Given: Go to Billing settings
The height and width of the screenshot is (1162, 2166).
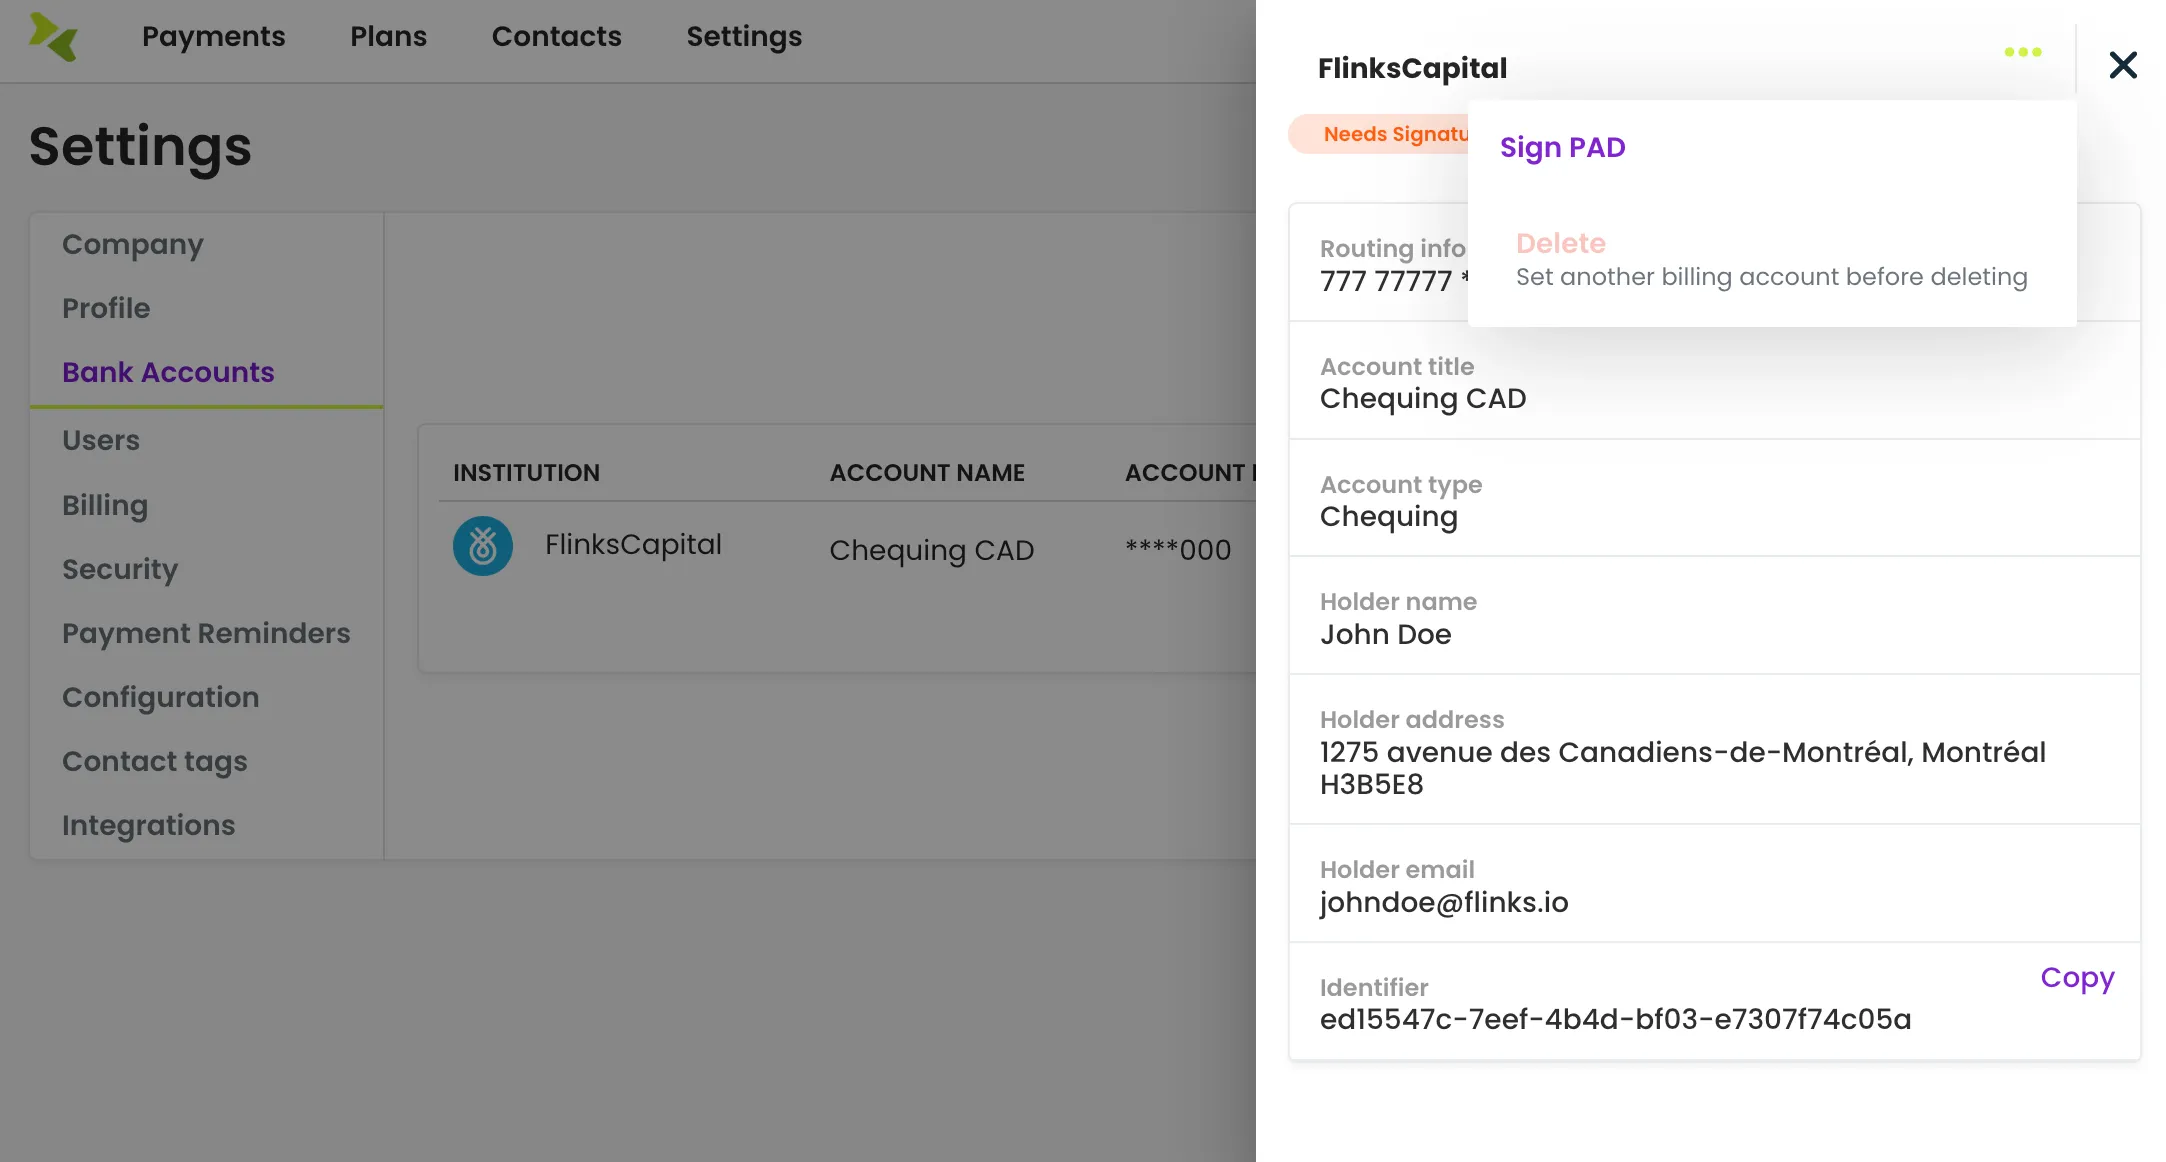Looking at the screenshot, I should [x=105, y=505].
